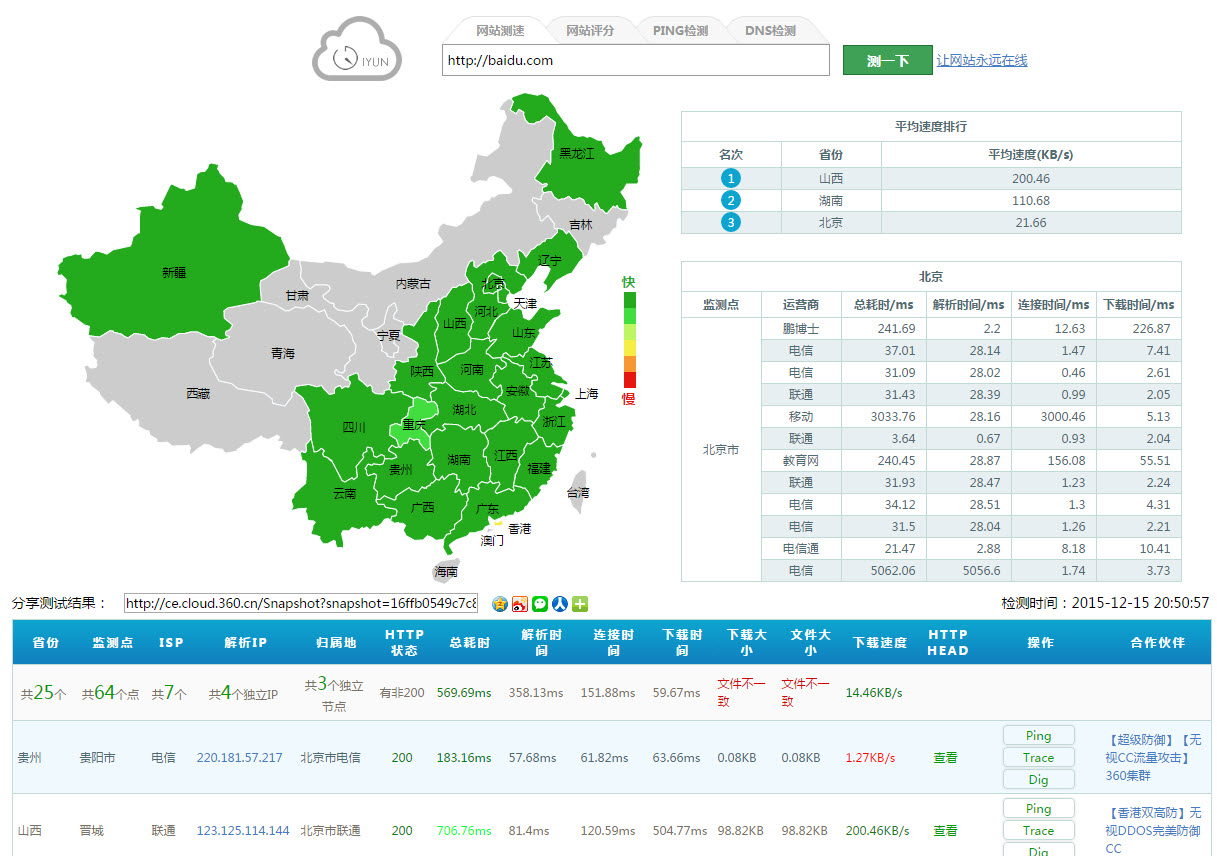
Task: Select 新疆 region on the map
Action: tap(174, 271)
